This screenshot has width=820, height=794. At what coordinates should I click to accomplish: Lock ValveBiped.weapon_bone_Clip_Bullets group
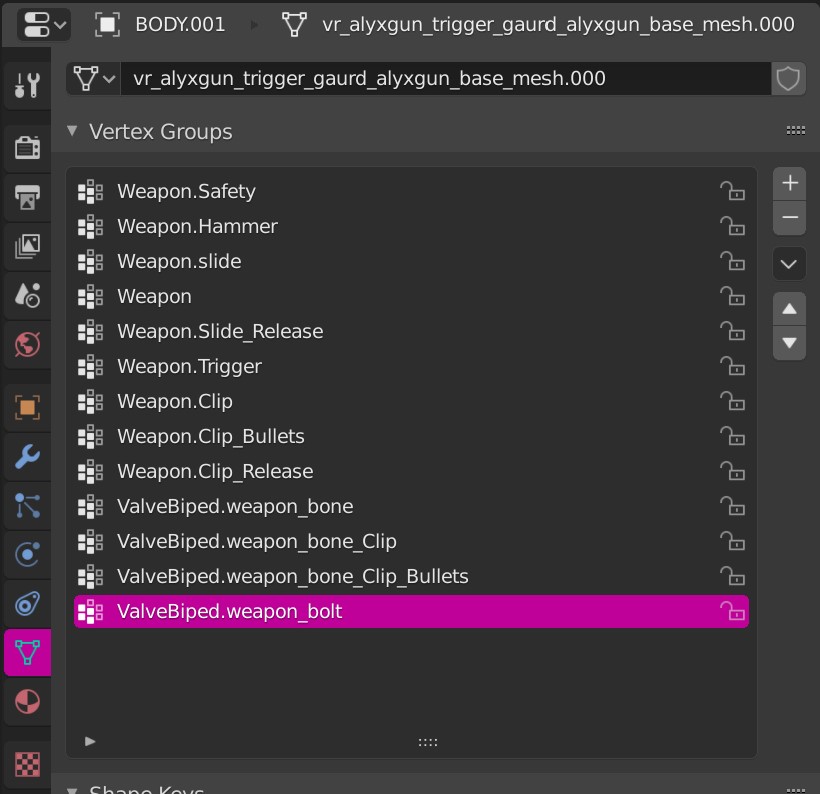[x=732, y=577]
